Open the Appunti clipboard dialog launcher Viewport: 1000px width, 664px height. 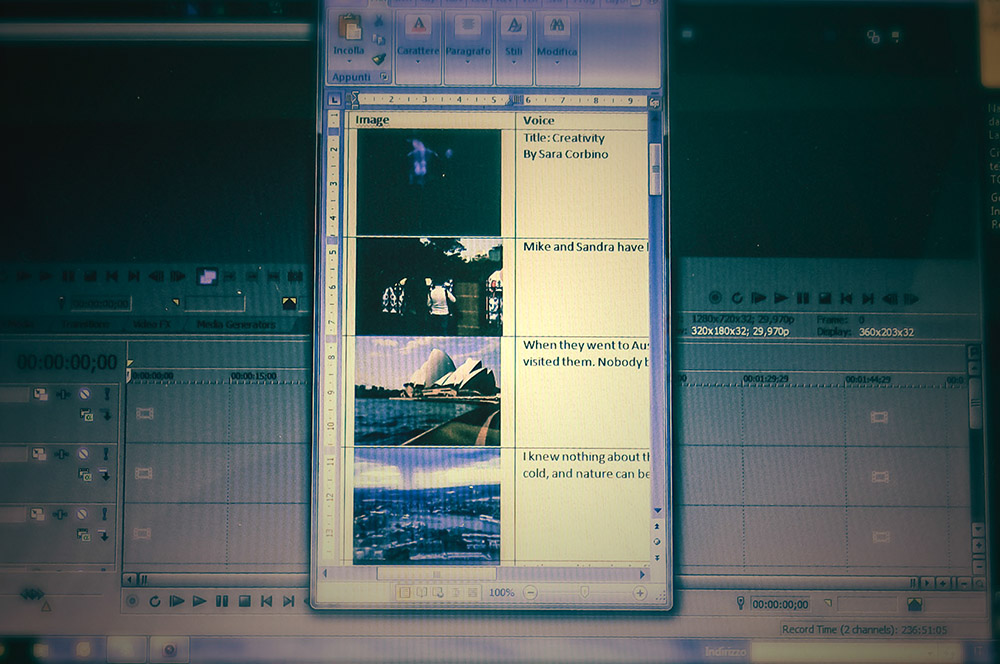click(383, 76)
